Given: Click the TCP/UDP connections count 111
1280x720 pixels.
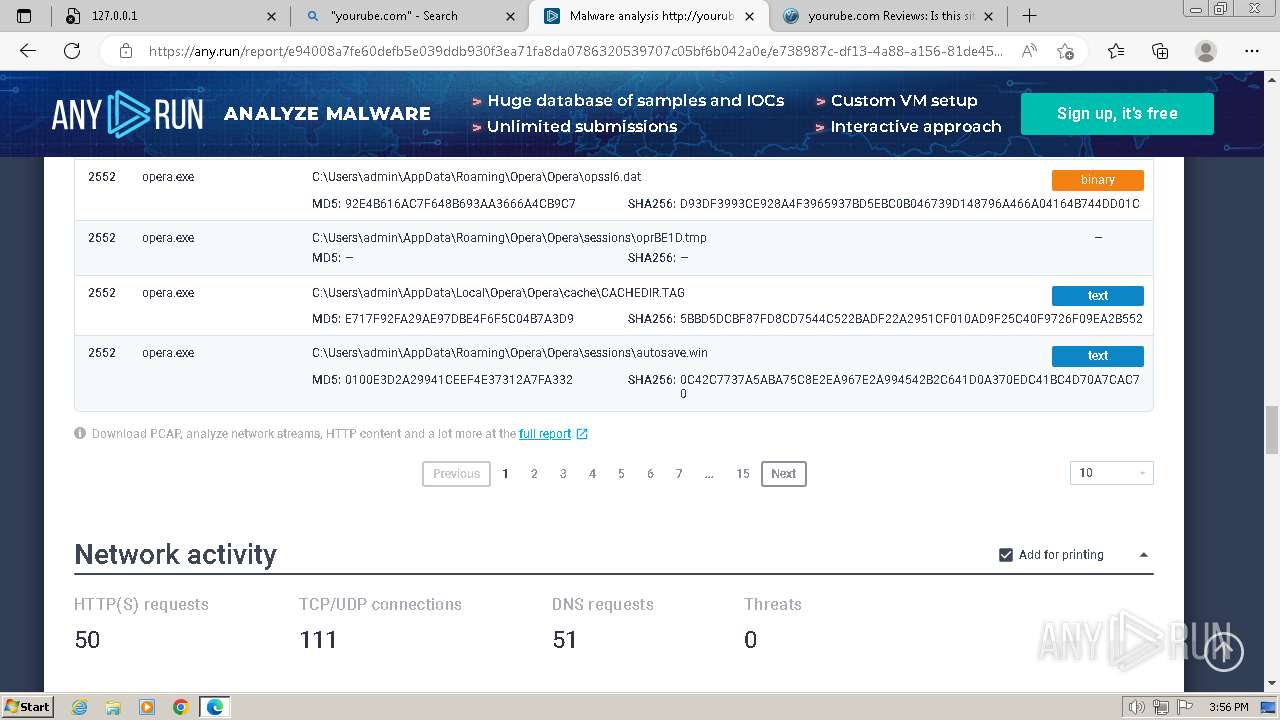Looking at the screenshot, I should [x=318, y=640].
